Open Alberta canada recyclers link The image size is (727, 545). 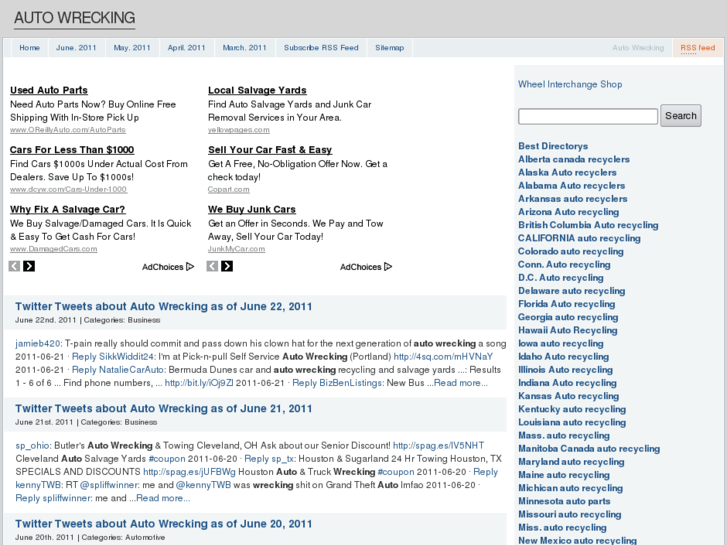574,159
